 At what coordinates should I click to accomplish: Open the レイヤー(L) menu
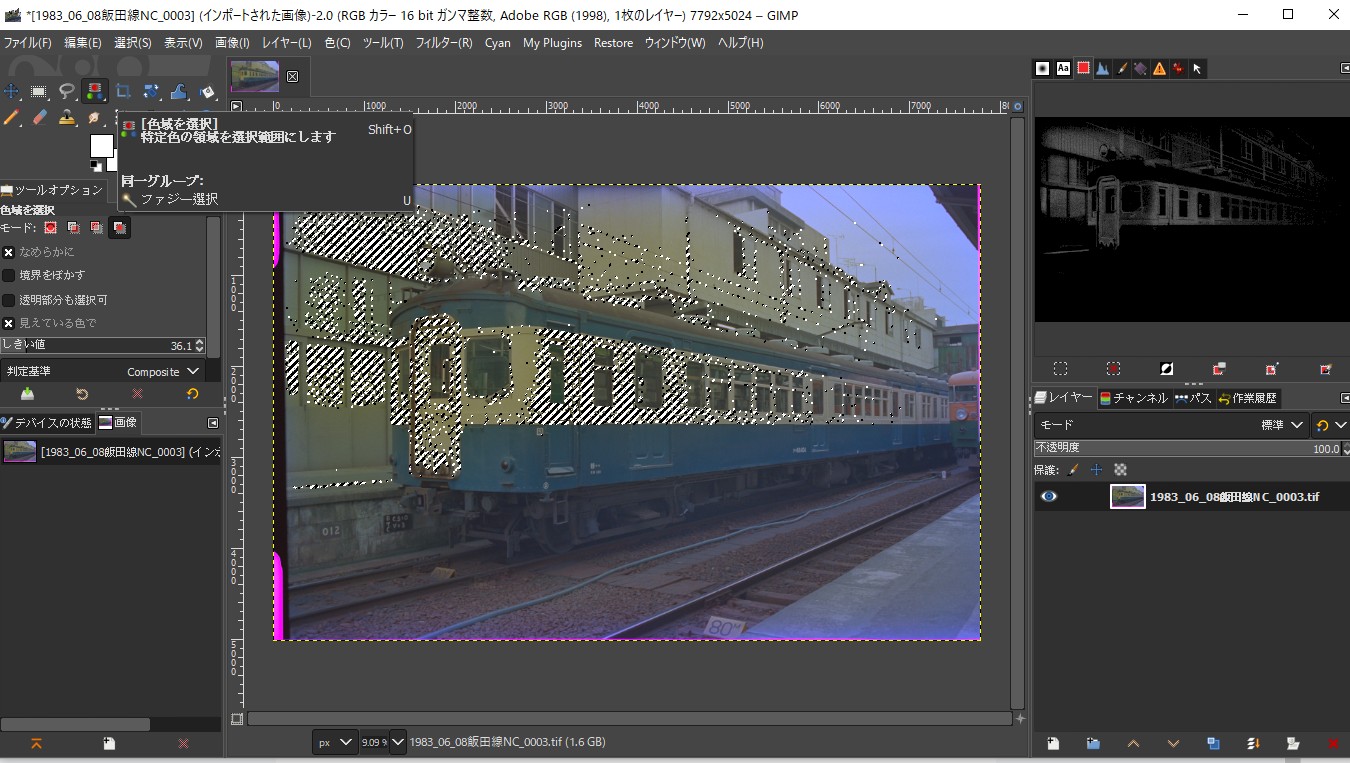click(287, 43)
